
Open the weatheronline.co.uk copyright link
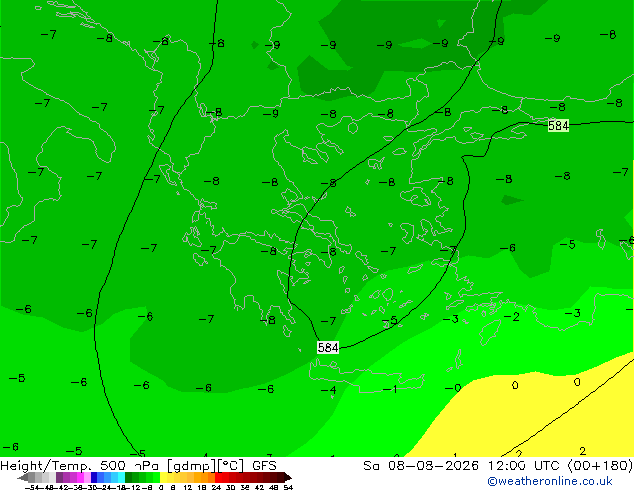coord(550,481)
